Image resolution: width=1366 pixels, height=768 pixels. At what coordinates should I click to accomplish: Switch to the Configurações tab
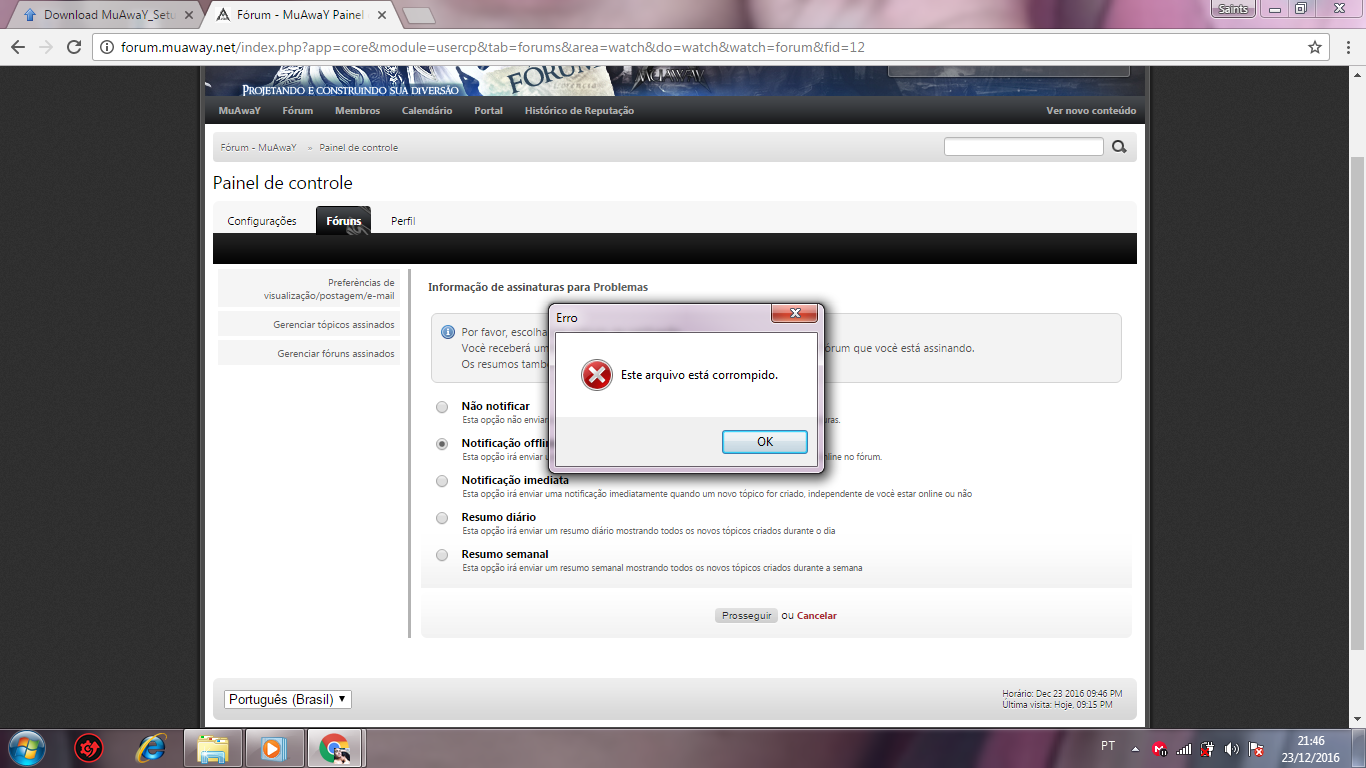[262, 221]
